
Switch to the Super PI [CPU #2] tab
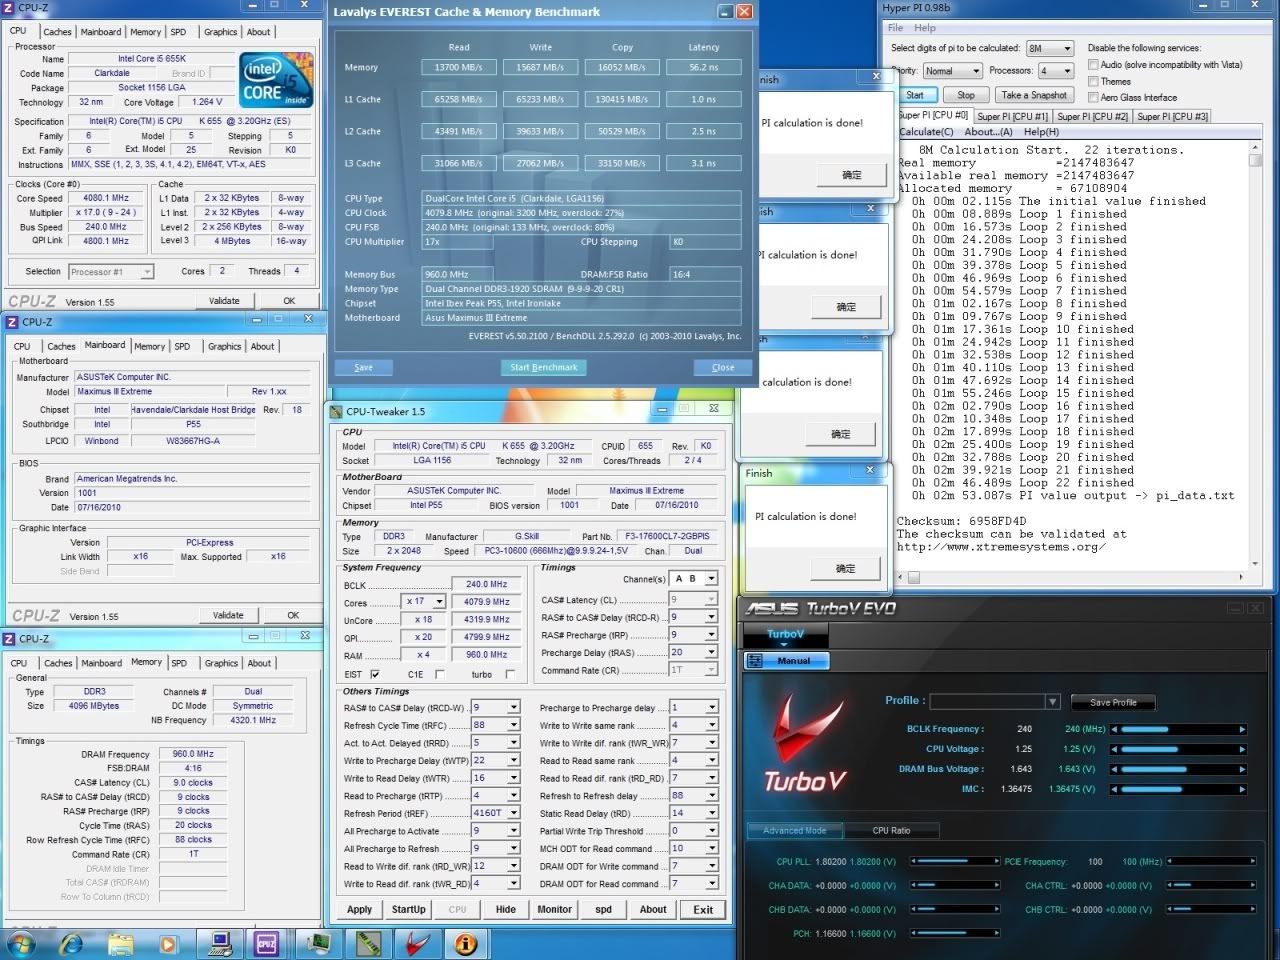1092,116
